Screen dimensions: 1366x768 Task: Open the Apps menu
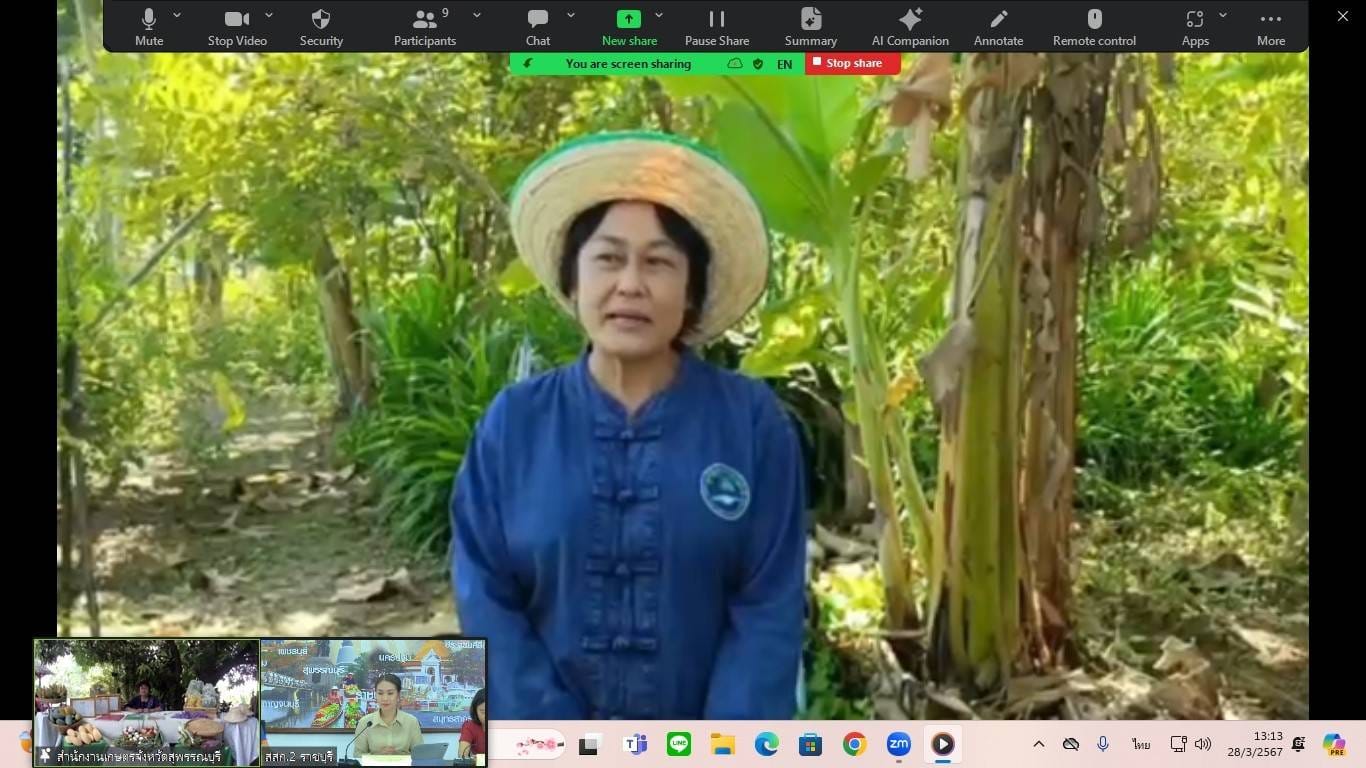click(1195, 27)
